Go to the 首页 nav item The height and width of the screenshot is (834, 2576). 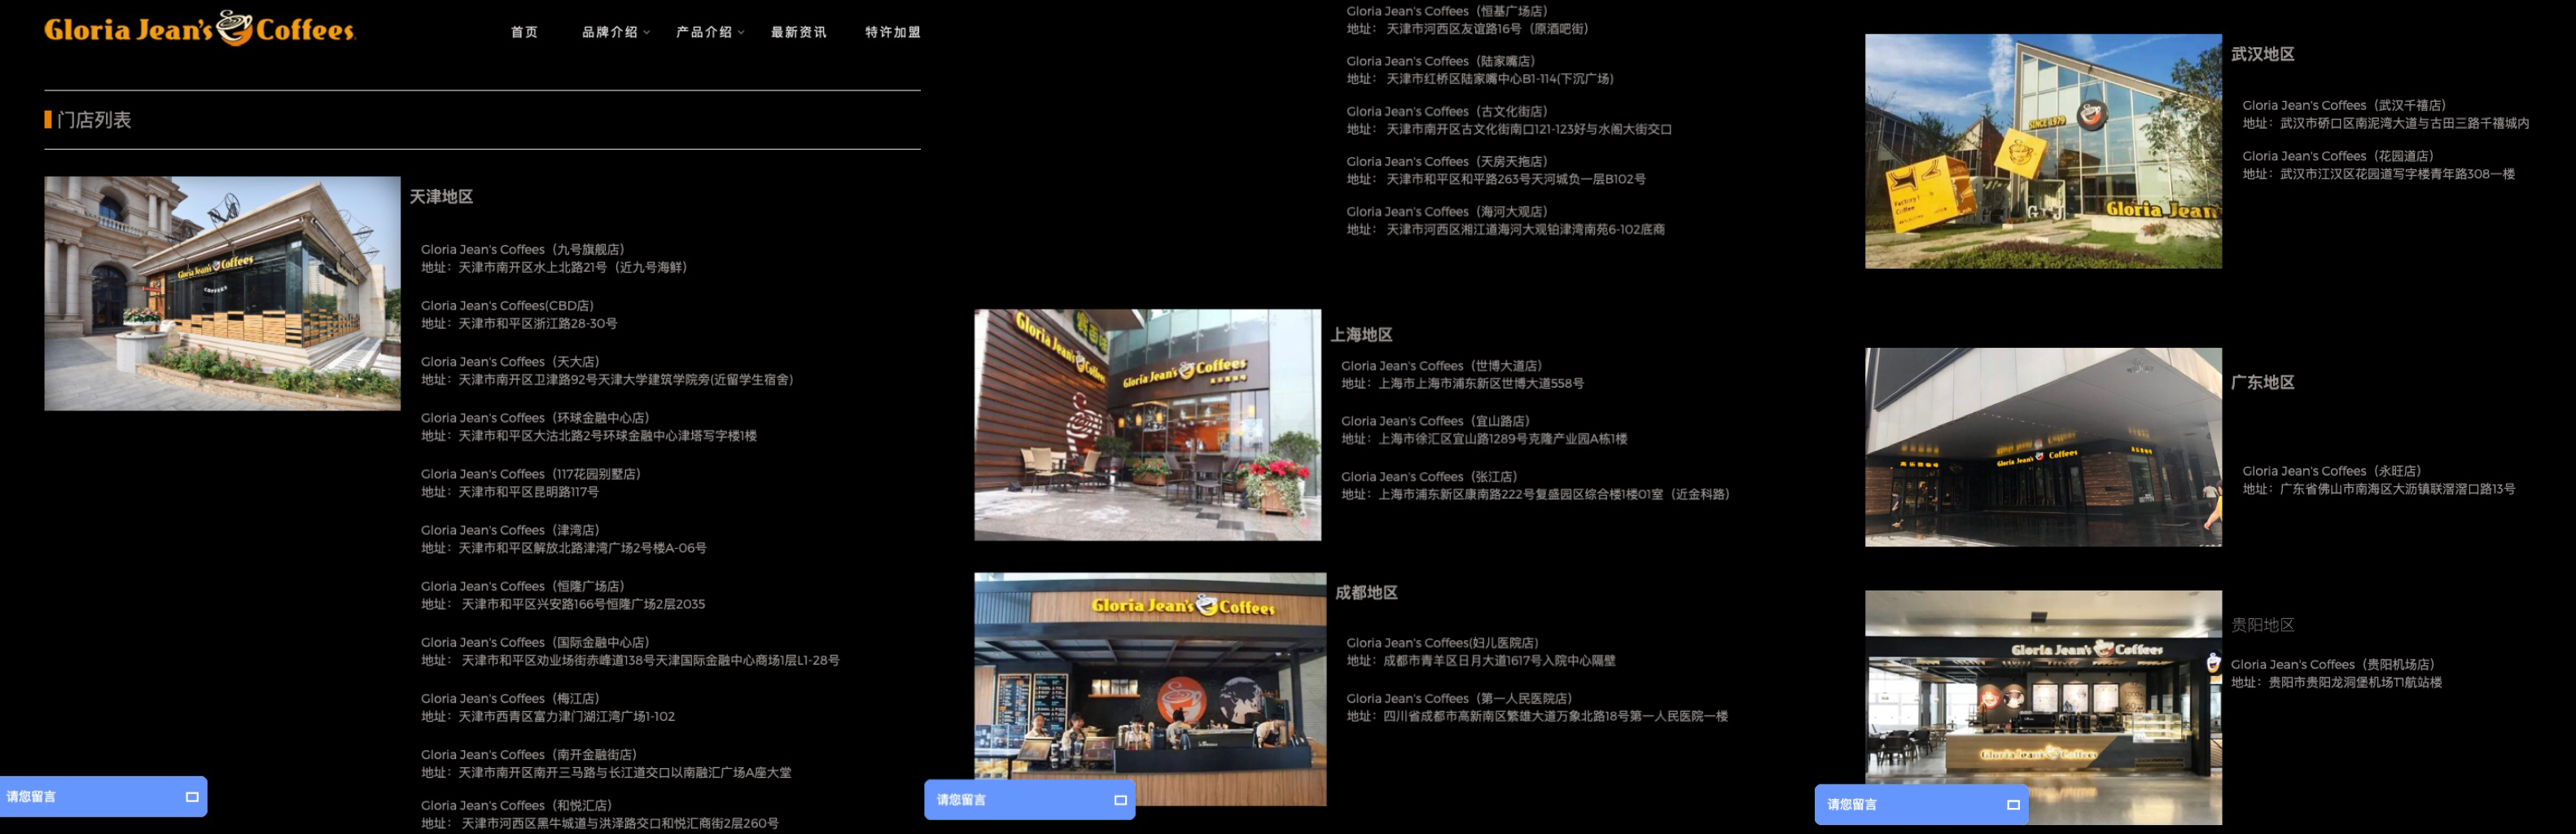point(524,32)
